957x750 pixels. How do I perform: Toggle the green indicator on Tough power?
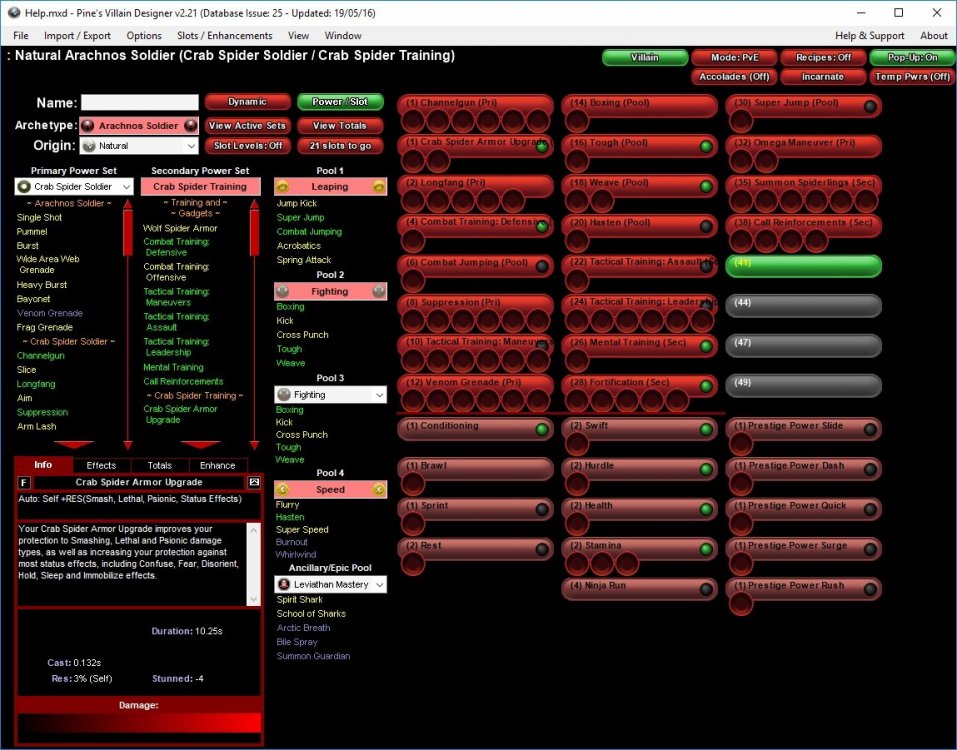tap(706, 147)
